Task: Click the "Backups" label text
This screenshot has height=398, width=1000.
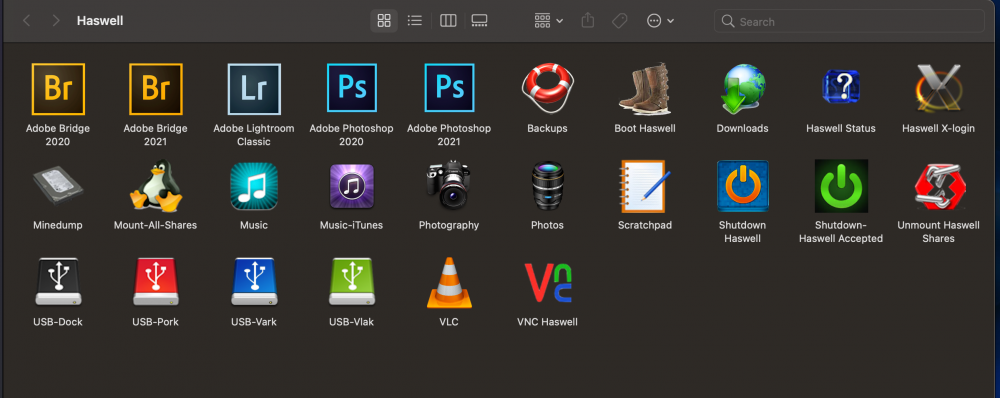Action: pyautogui.click(x=547, y=128)
